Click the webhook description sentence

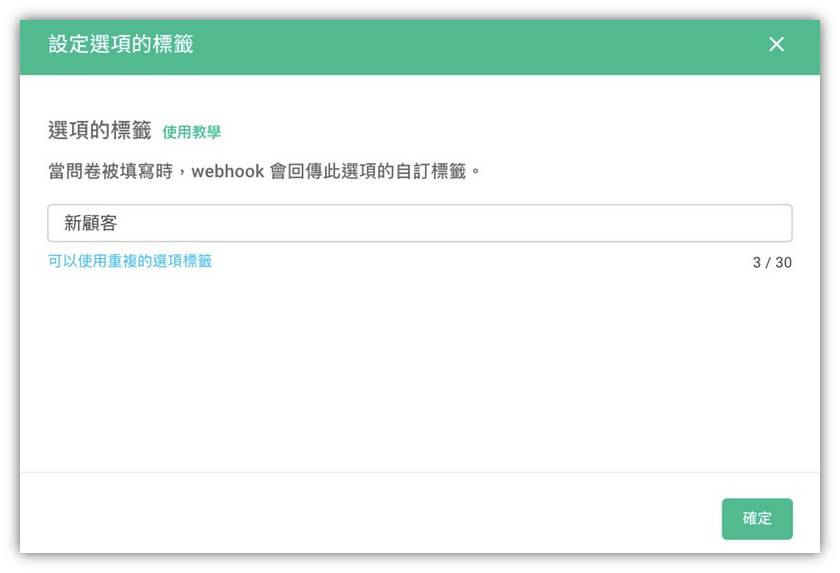pyautogui.click(x=265, y=171)
